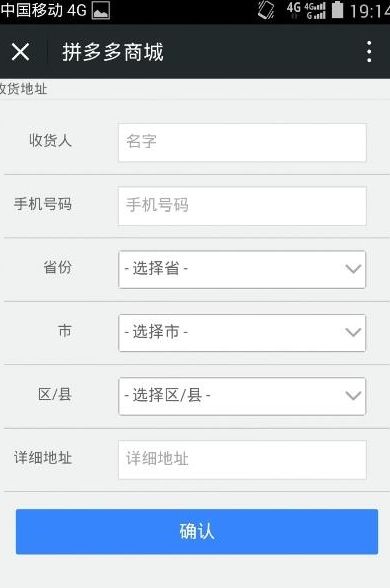The image size is (390, 588).
Task: Focus the 详细地址 detailed address field
Action: click(x=242, y=460)
